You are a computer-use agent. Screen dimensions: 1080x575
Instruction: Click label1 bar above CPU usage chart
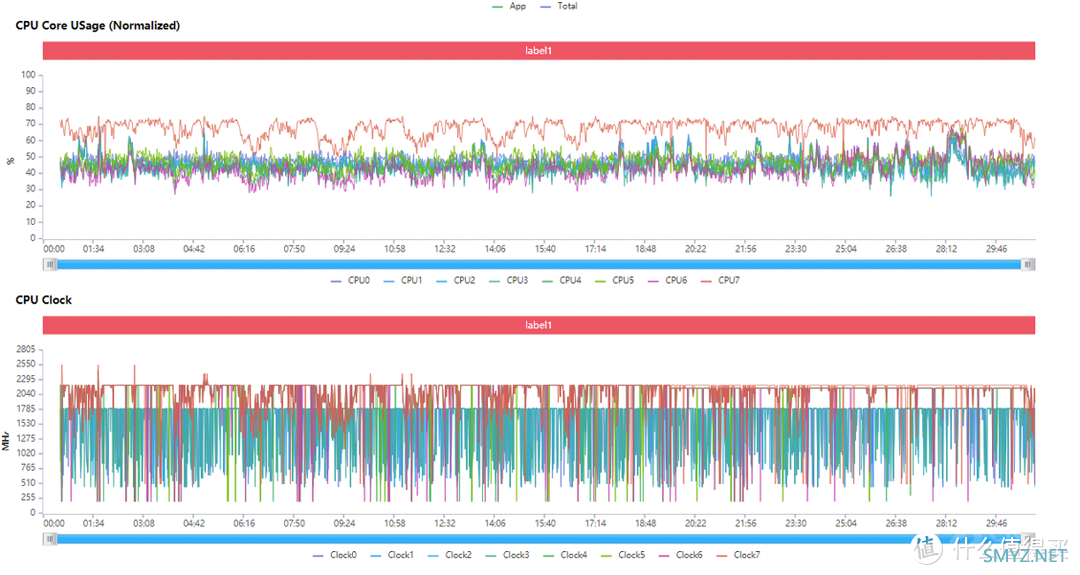tap(539, 50)
